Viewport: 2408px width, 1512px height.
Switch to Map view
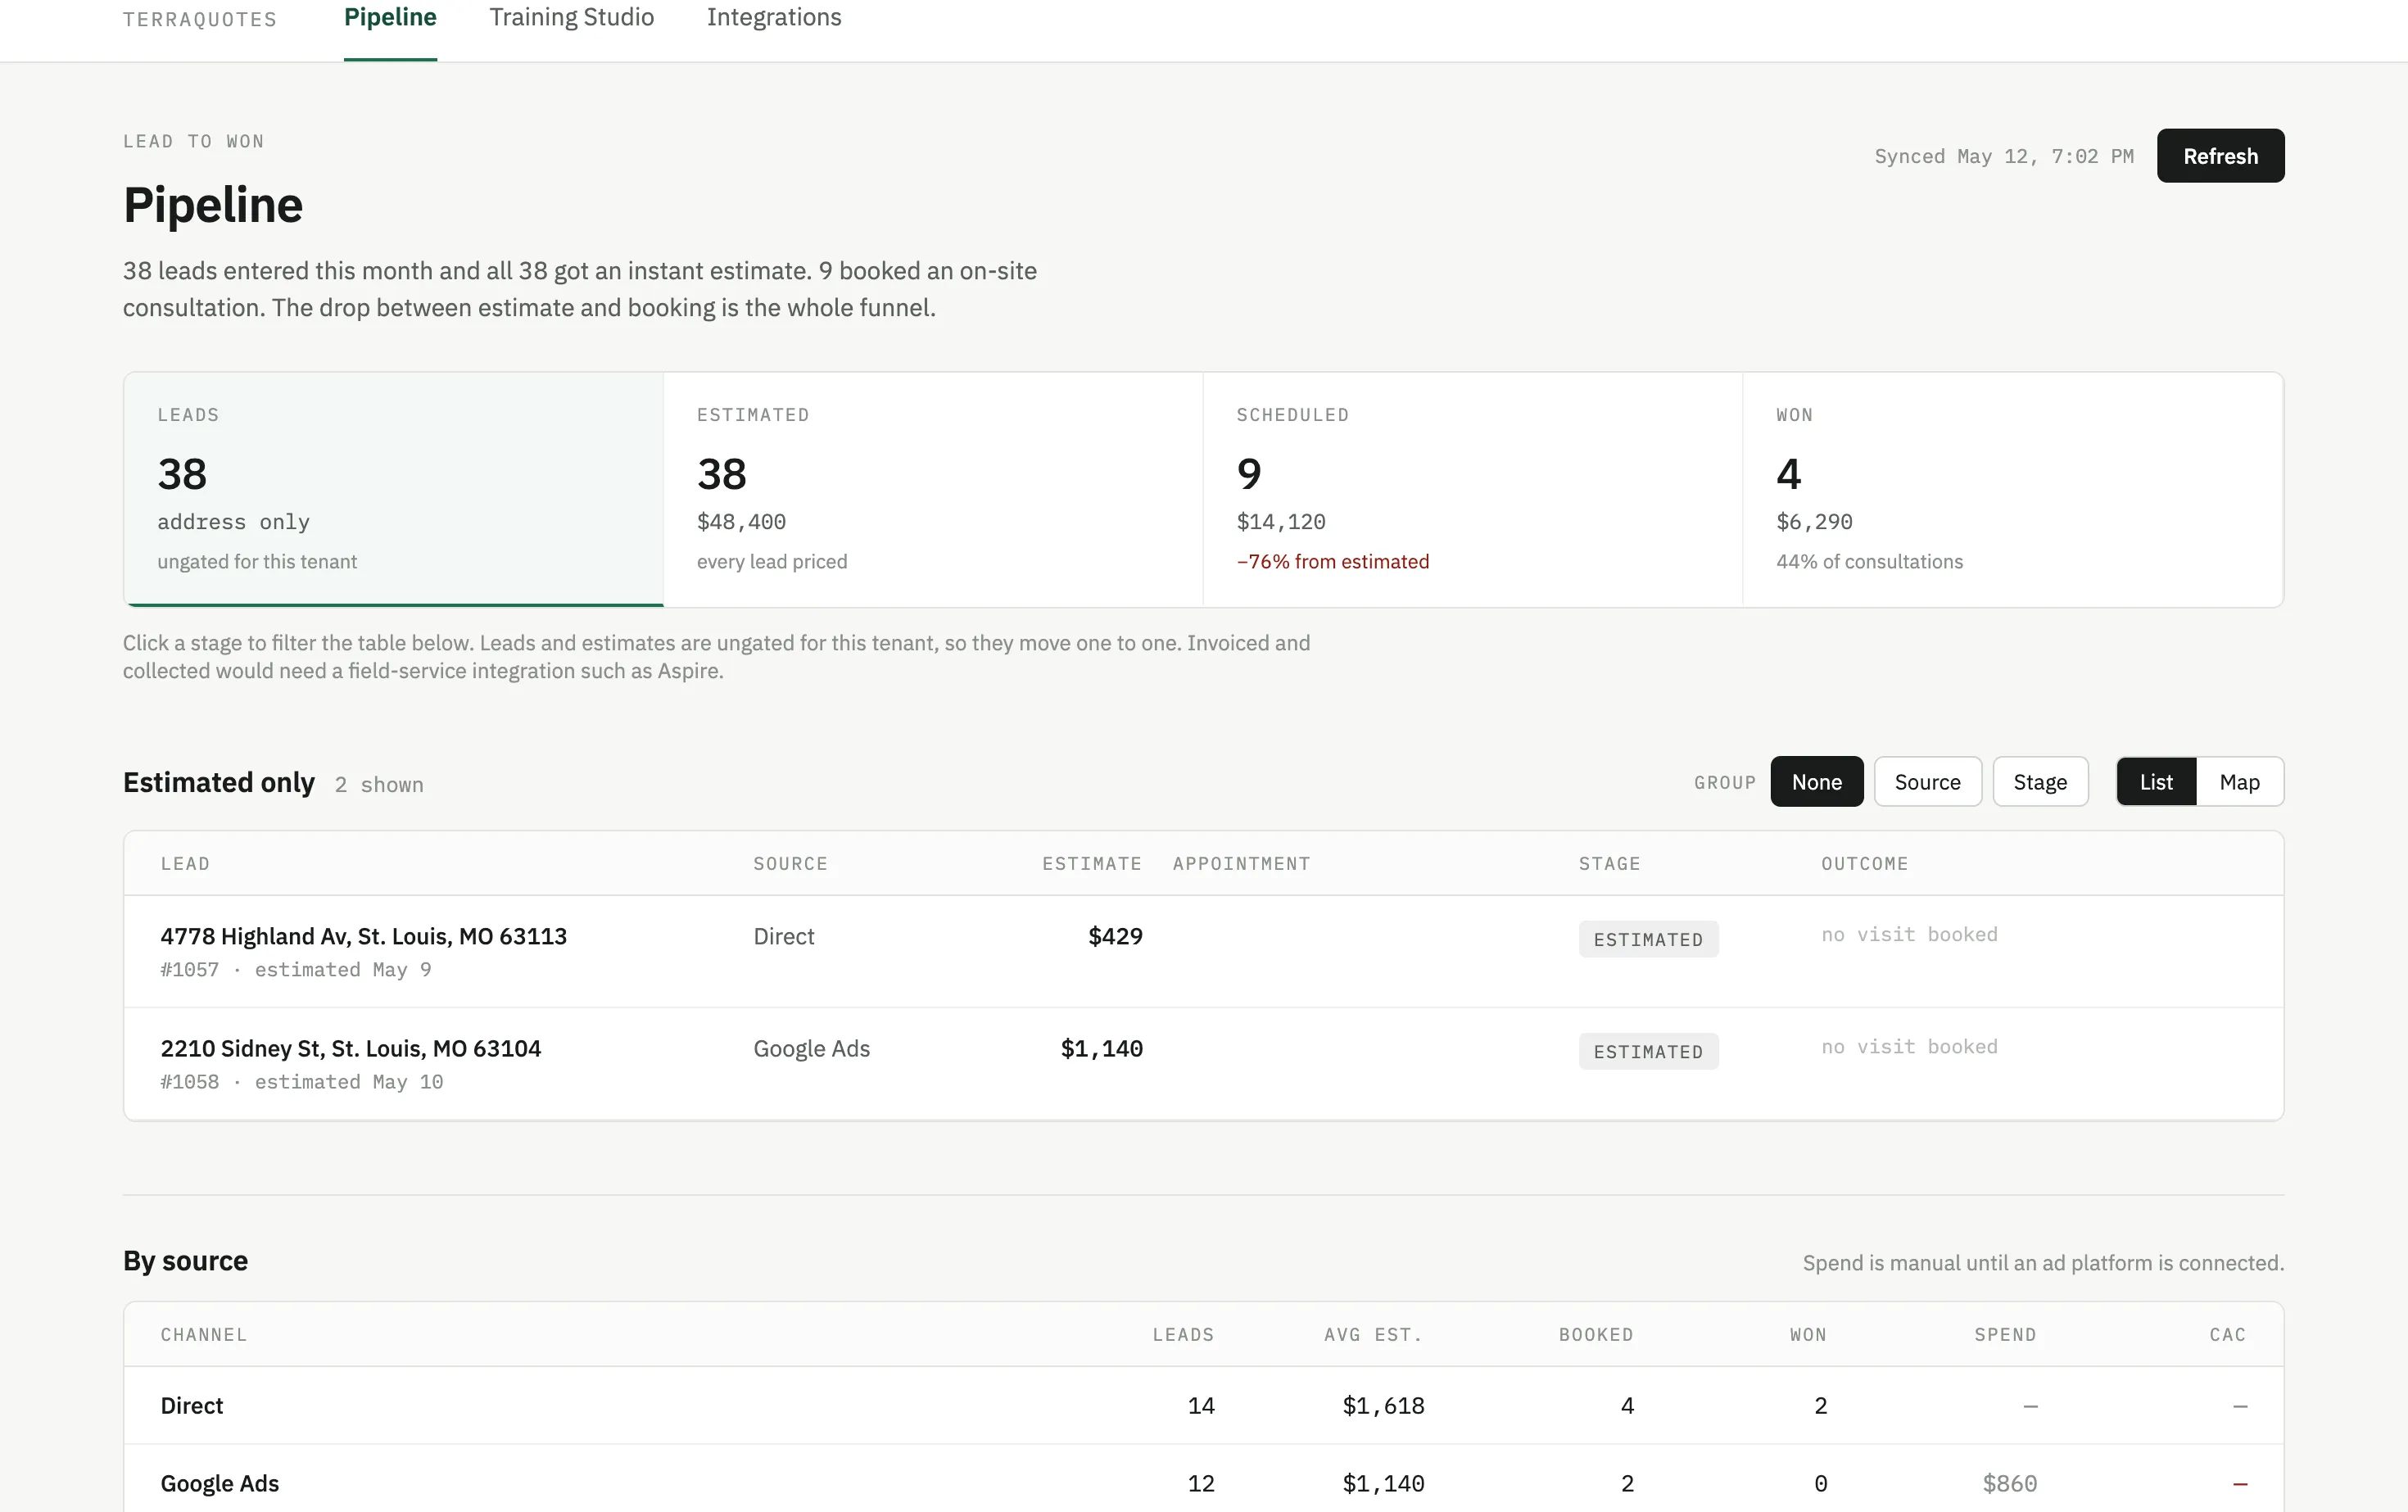[x=2239, y=782]
